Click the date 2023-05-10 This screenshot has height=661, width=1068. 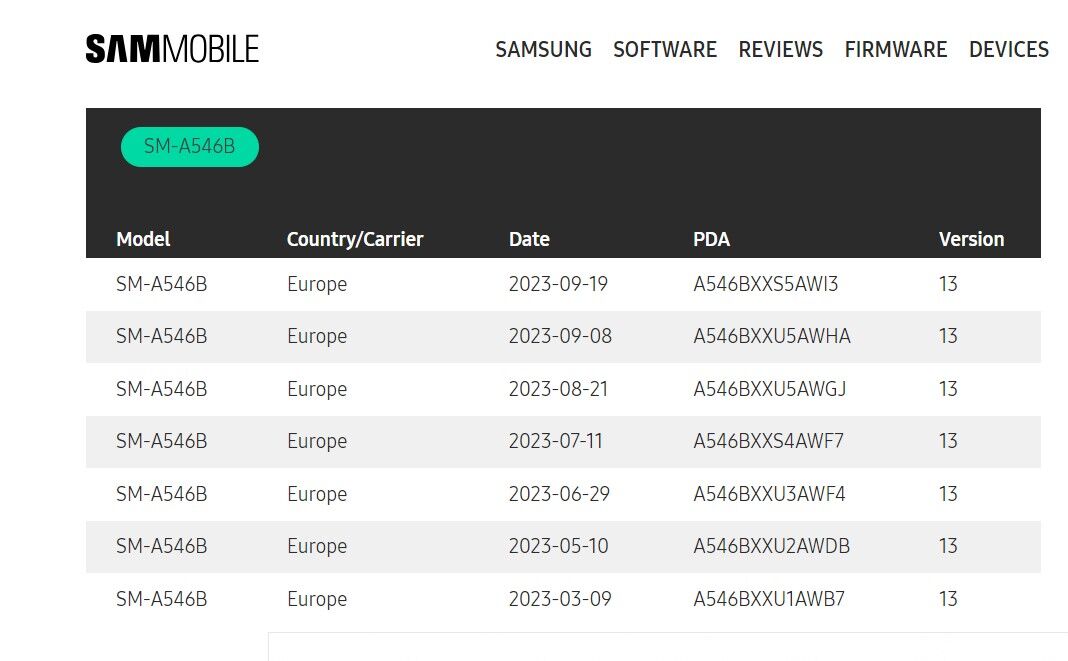pyautogui.click(x=559, y=546)
